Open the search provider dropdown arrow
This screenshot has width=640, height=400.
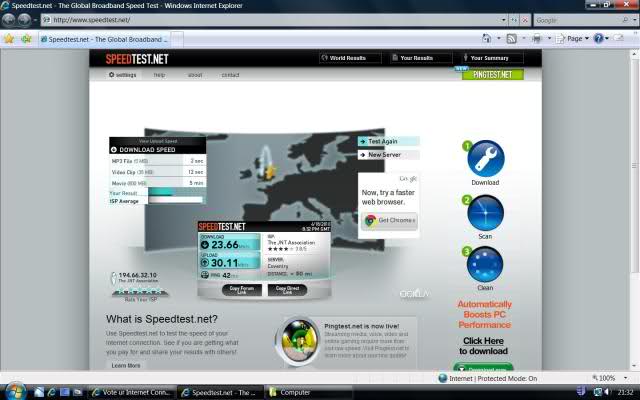pyautogui.click(x=635, y=20)
